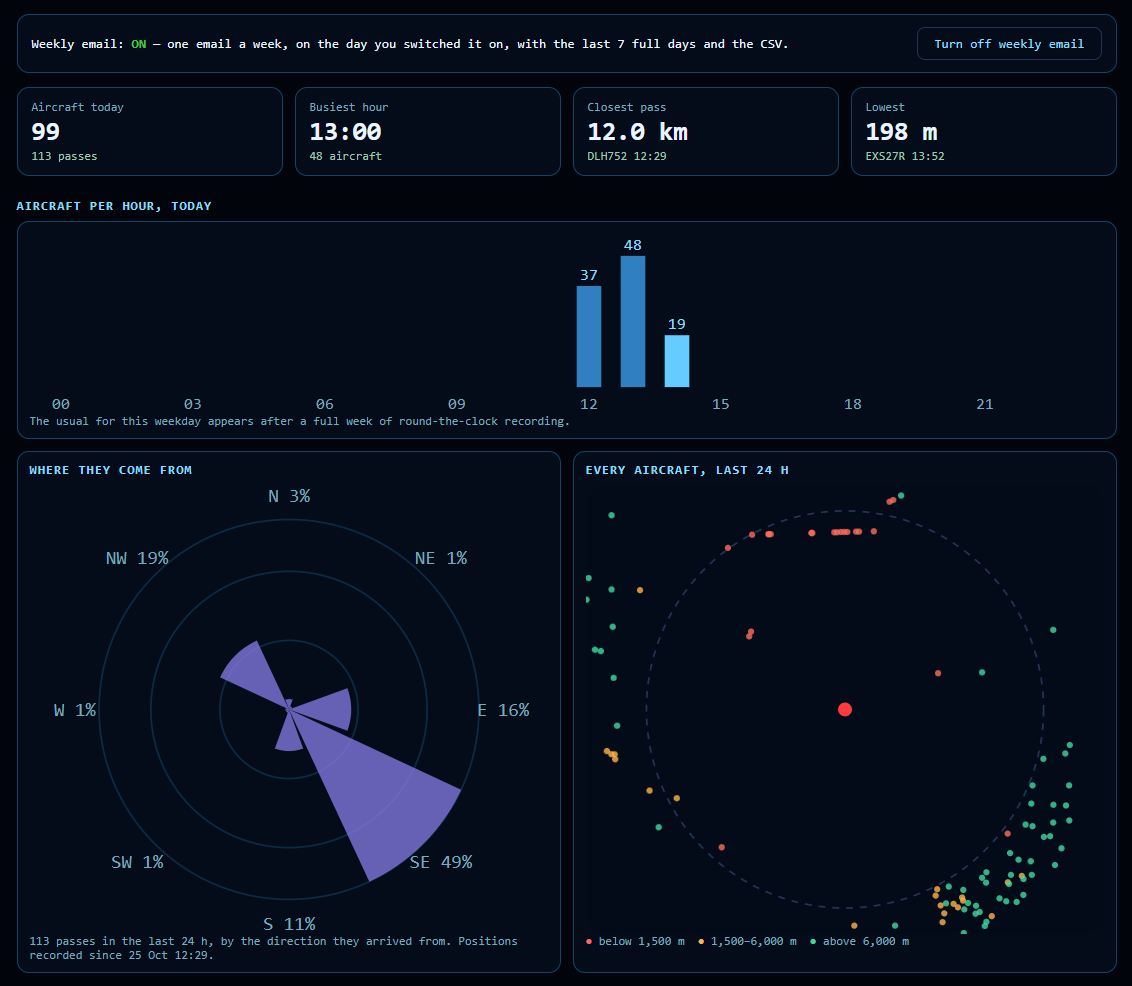Viewport: 1132px width, 986px height.
Task: Click the 'EVERY AIRCRAFT, LAST 24 H' heading
Action: pos(687,470)
